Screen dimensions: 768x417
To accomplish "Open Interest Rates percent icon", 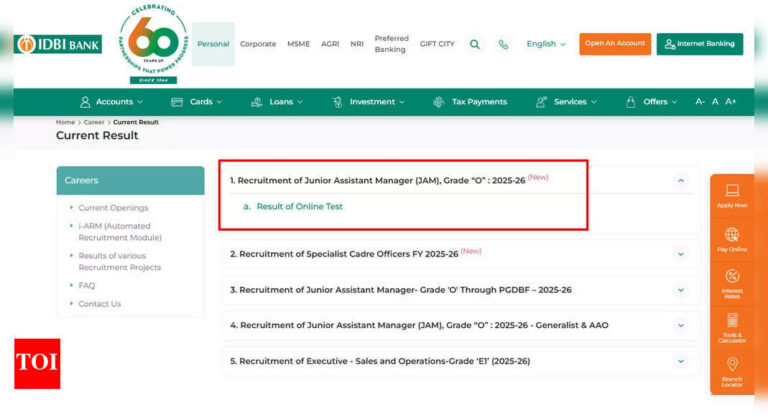I will point(732,276).
